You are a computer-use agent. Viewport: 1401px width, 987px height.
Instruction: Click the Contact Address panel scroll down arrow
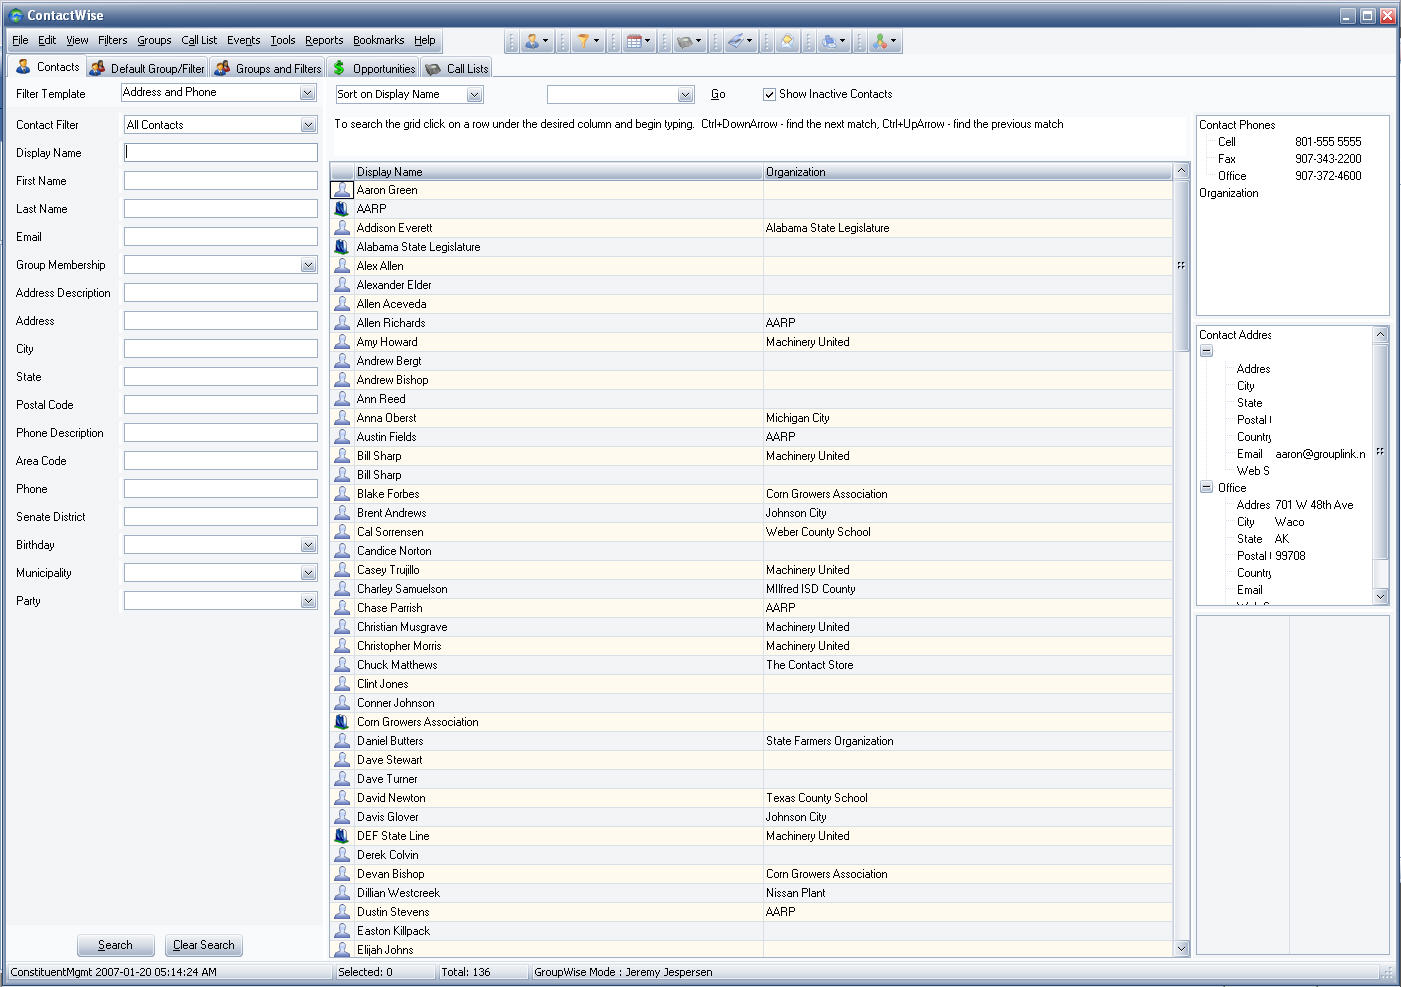(1381, 596)
